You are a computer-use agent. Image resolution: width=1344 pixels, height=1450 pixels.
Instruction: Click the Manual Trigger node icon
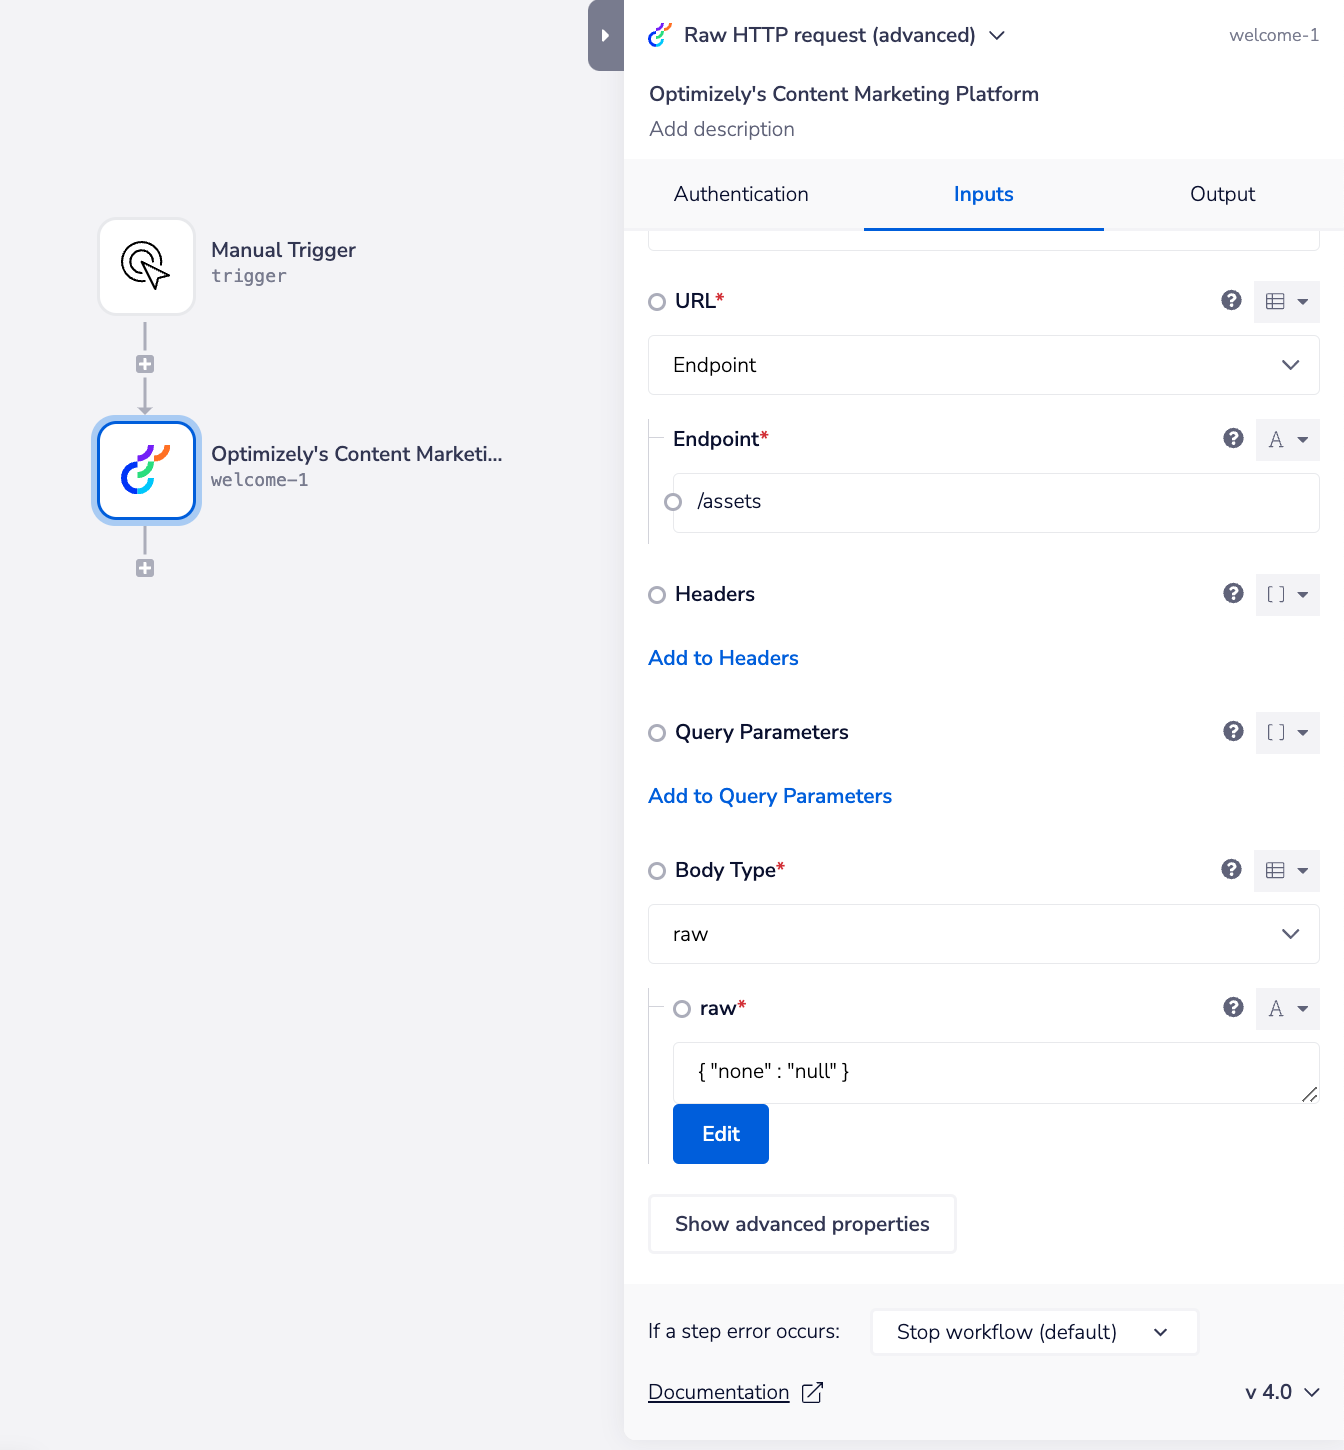(146, 266)
